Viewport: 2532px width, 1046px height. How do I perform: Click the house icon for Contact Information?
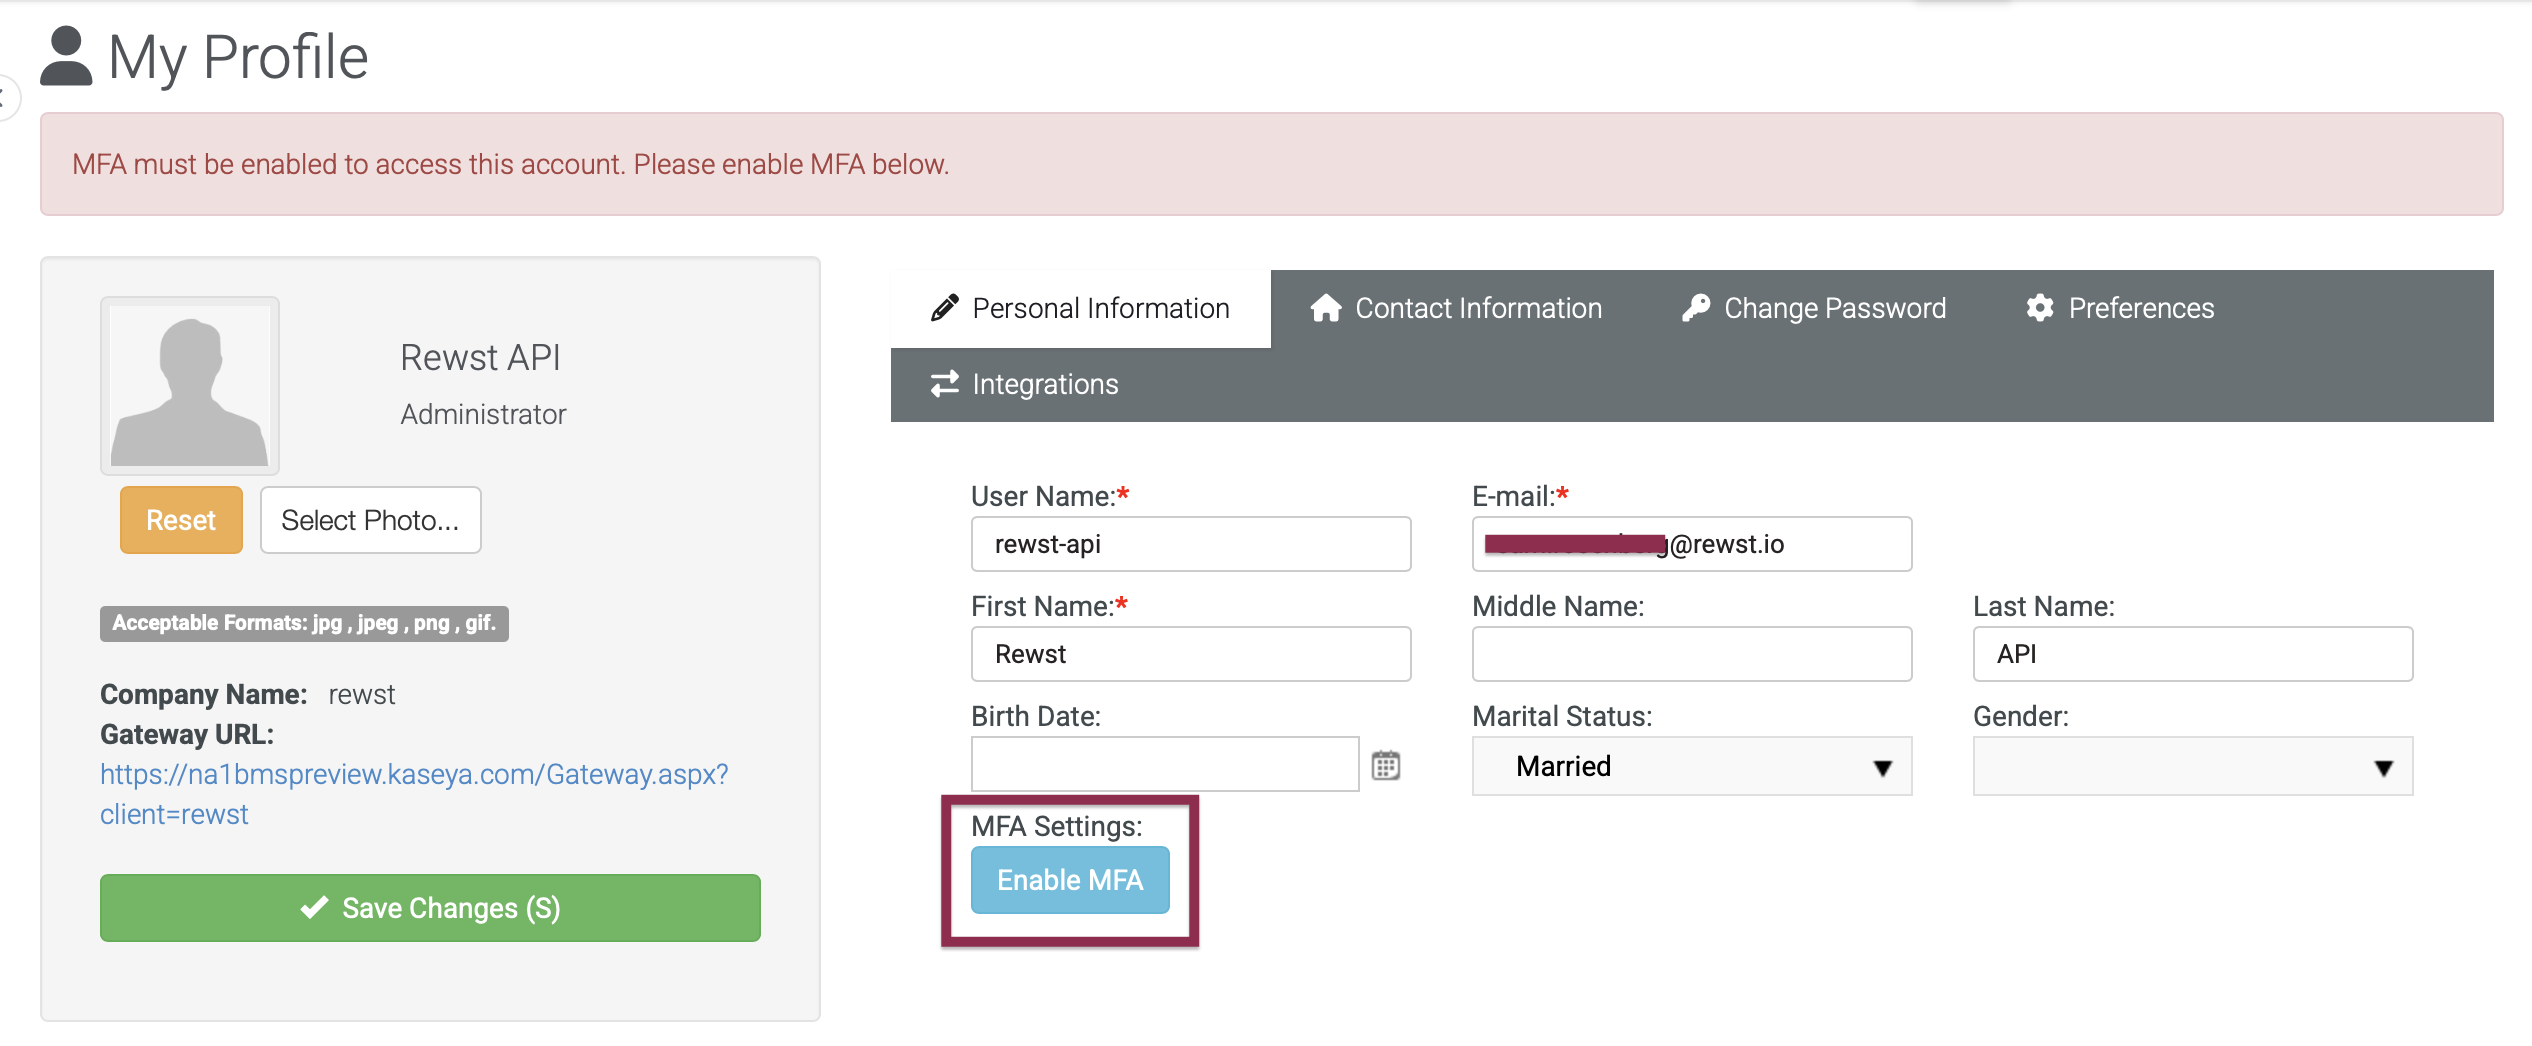click(1326, 308)
